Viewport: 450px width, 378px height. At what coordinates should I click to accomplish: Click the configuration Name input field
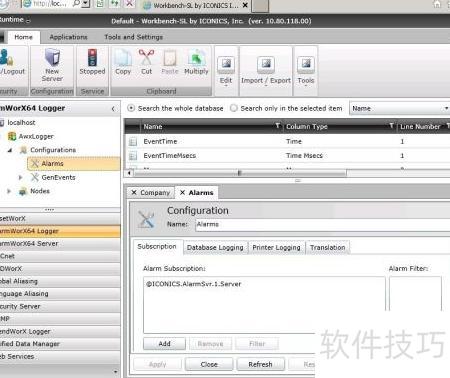[322, 224]
